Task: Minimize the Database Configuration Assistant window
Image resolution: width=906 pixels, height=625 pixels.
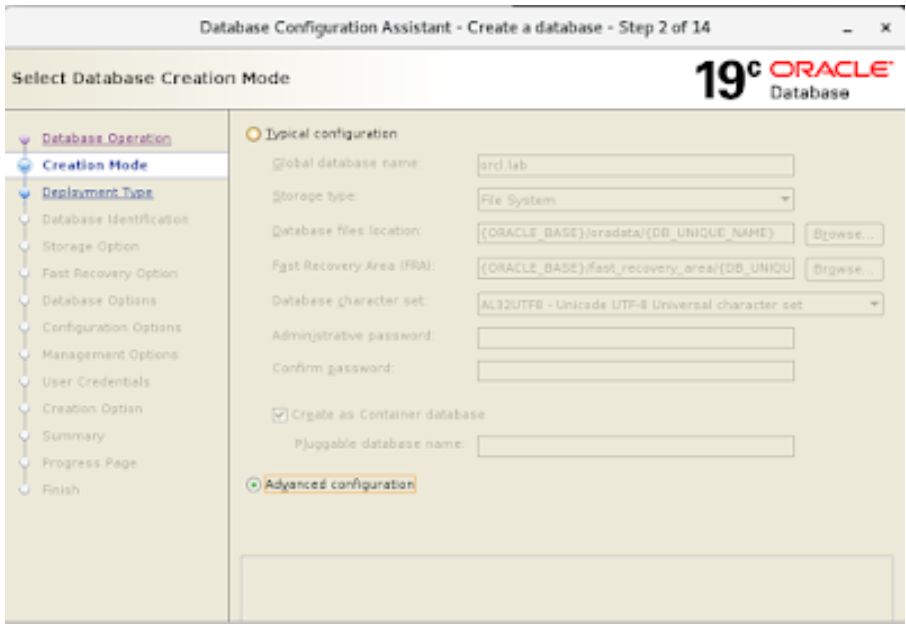Action: (848, 28)
